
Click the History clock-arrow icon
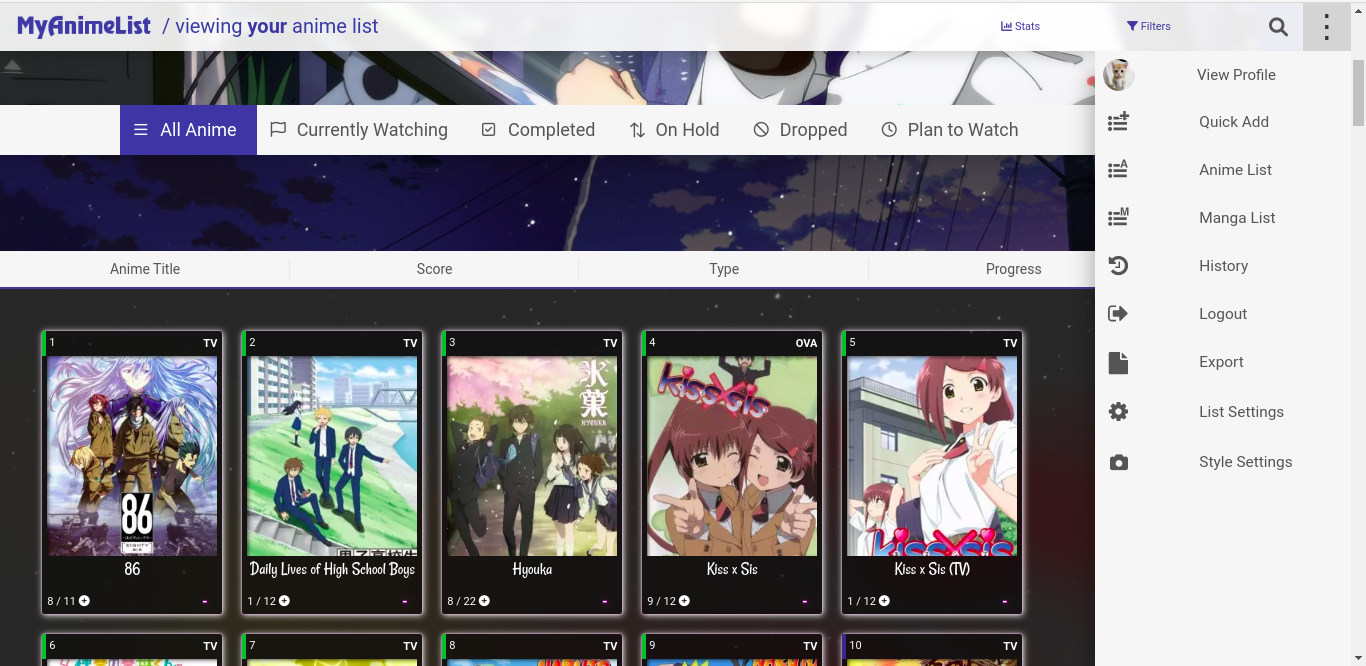tap(1118, 266)
